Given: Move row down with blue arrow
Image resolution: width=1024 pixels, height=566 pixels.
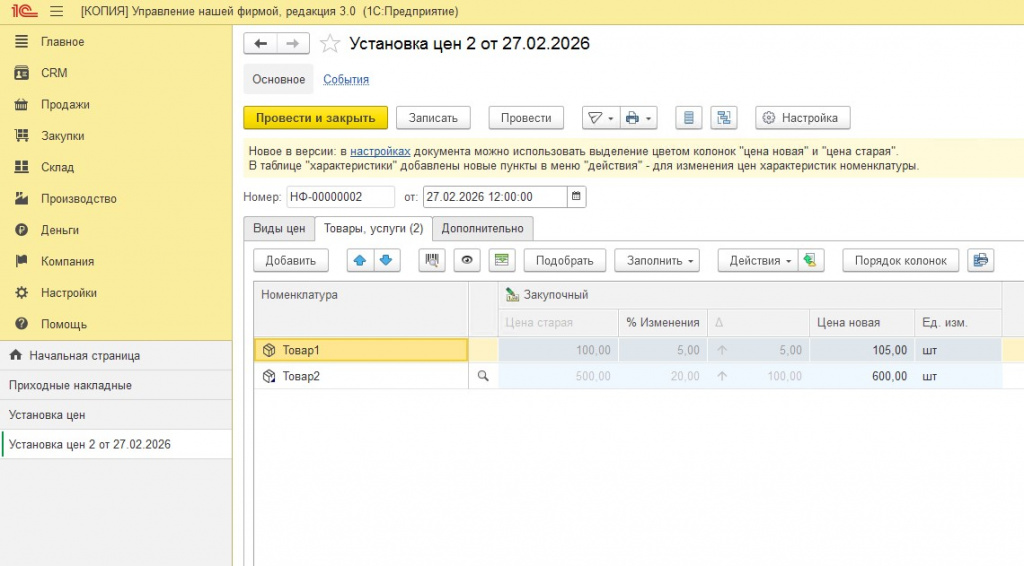Looking at the screenshot, I should (386, 260).
